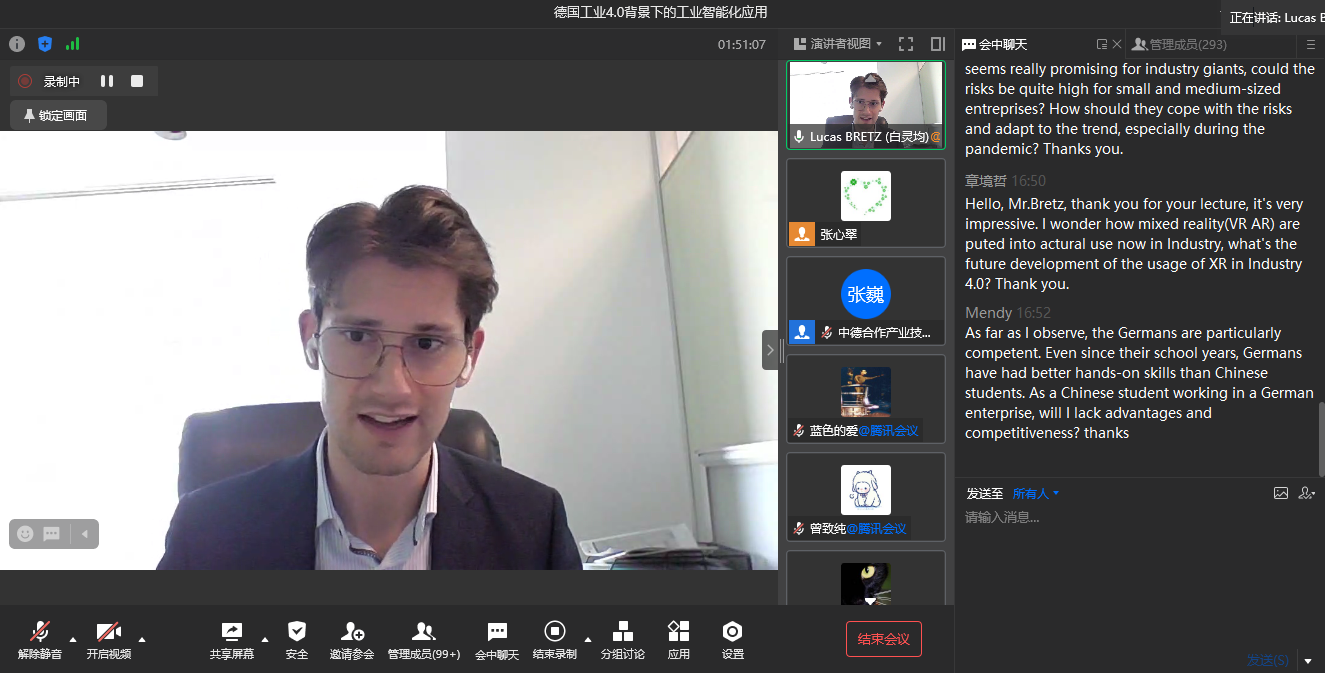This screenshot has height=673, width=1325.
Task: Switch to the Manage Members (管理成员) tab
Action: [1178, 44]
